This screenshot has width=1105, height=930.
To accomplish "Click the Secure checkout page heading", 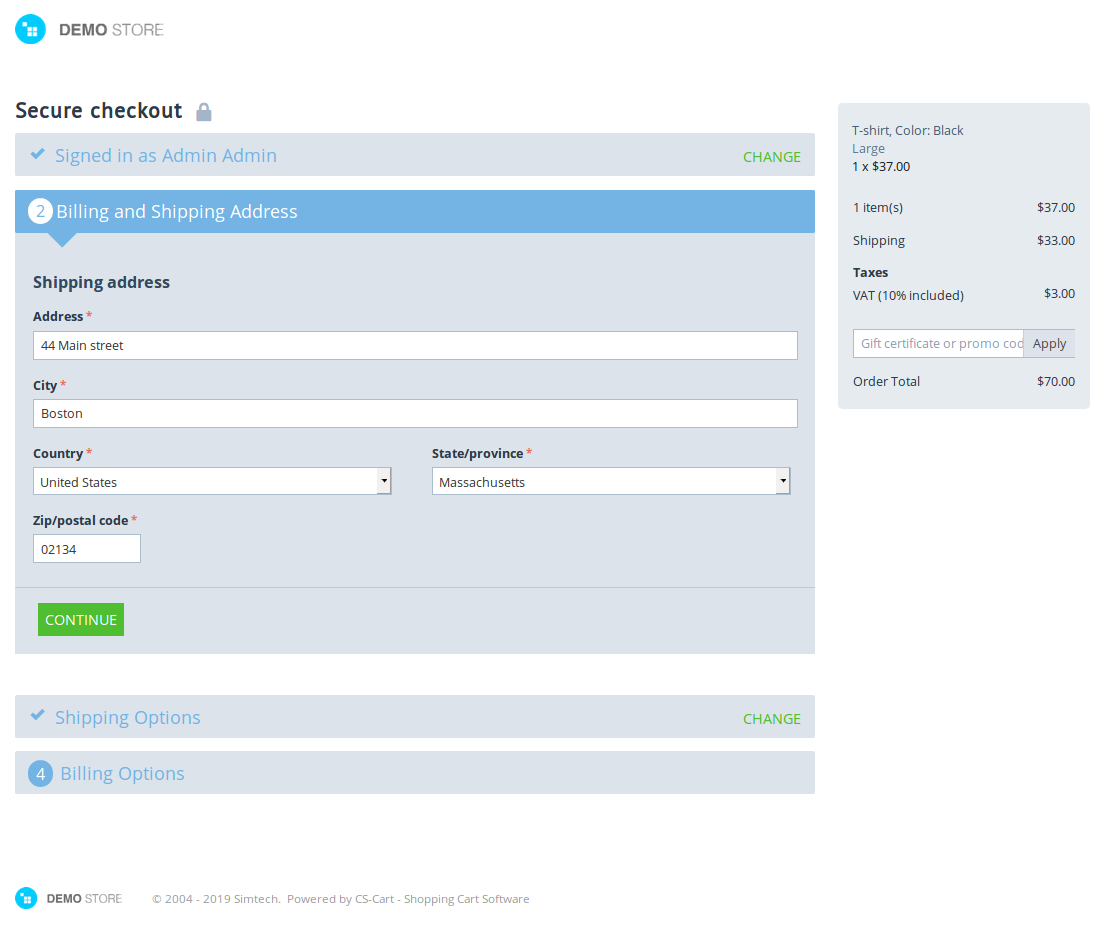I will [x=99, y=111].
